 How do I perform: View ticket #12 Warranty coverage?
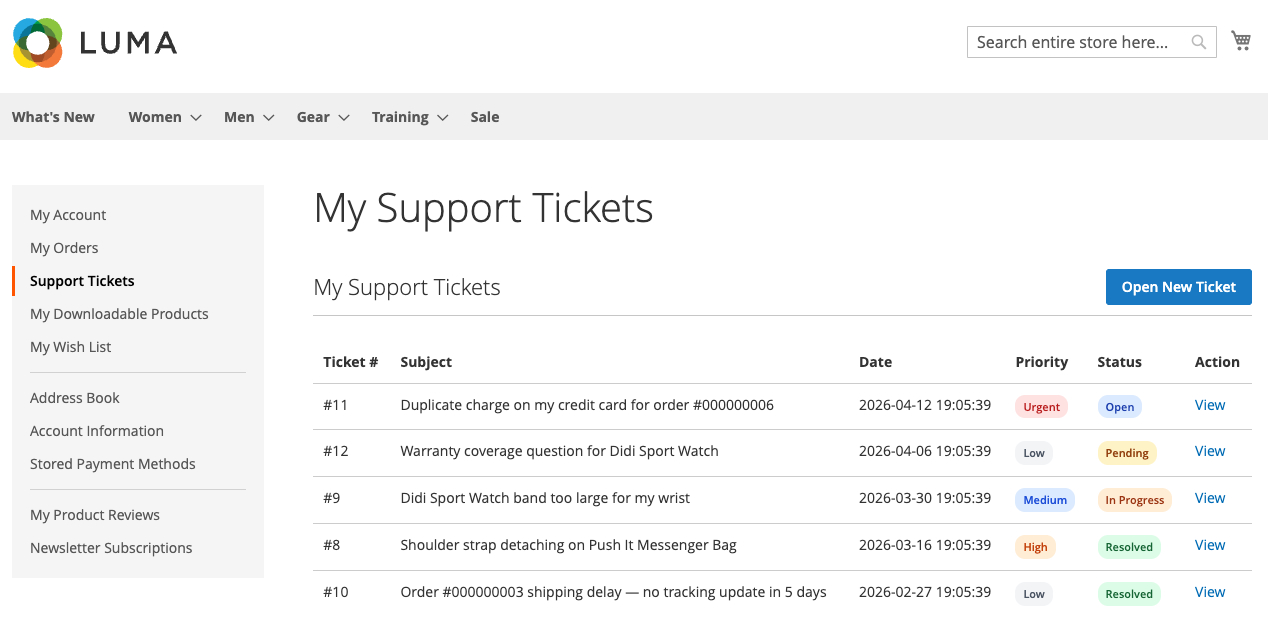coord(1210,451)
